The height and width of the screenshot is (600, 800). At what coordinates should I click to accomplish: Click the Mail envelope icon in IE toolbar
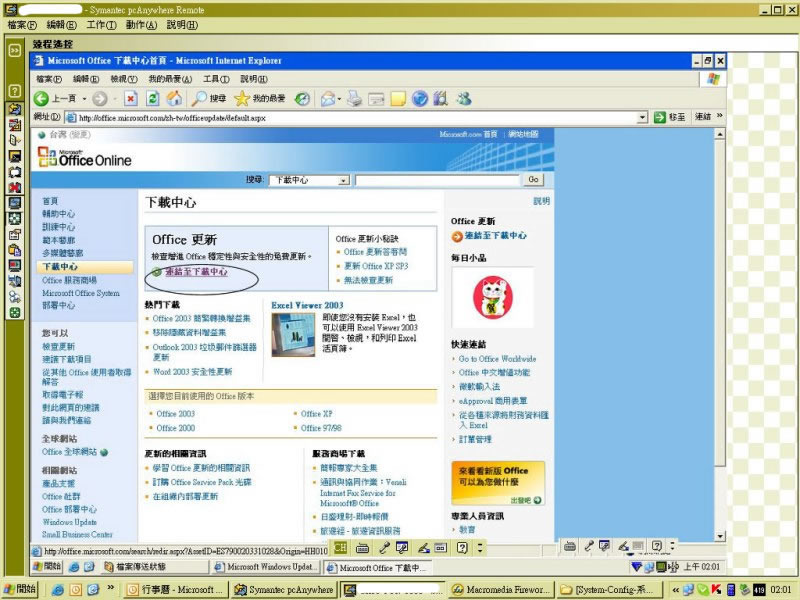coord(327,98)
